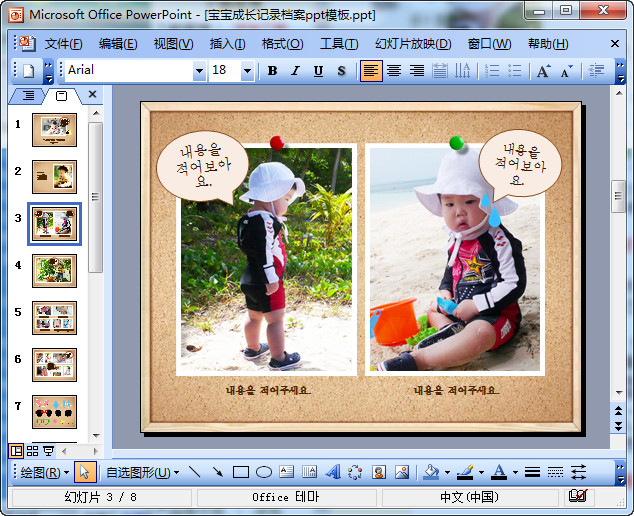Screen dimensions: 634x516
Task: Open the font size dropdown
Action: pyautogui.click(x=247, y=71)
